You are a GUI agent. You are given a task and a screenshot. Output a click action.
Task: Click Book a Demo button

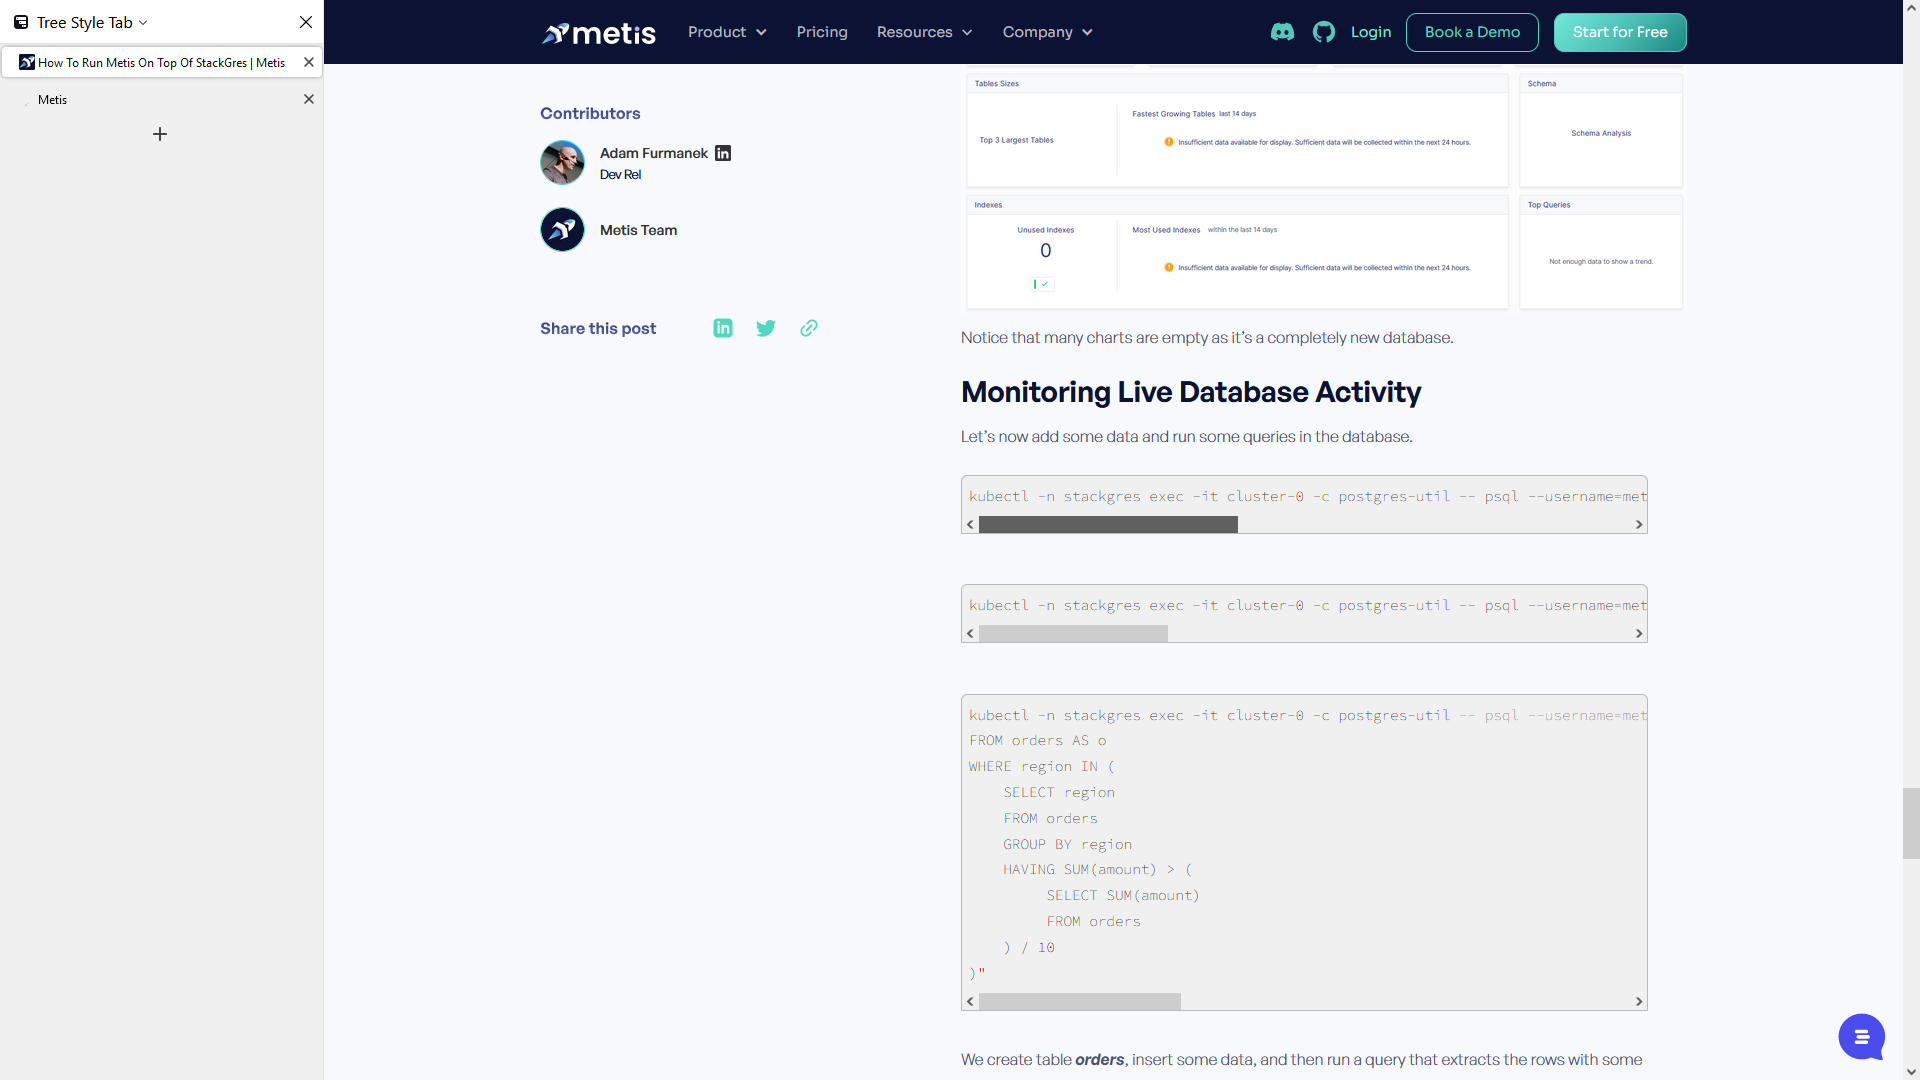[1472, 32]
